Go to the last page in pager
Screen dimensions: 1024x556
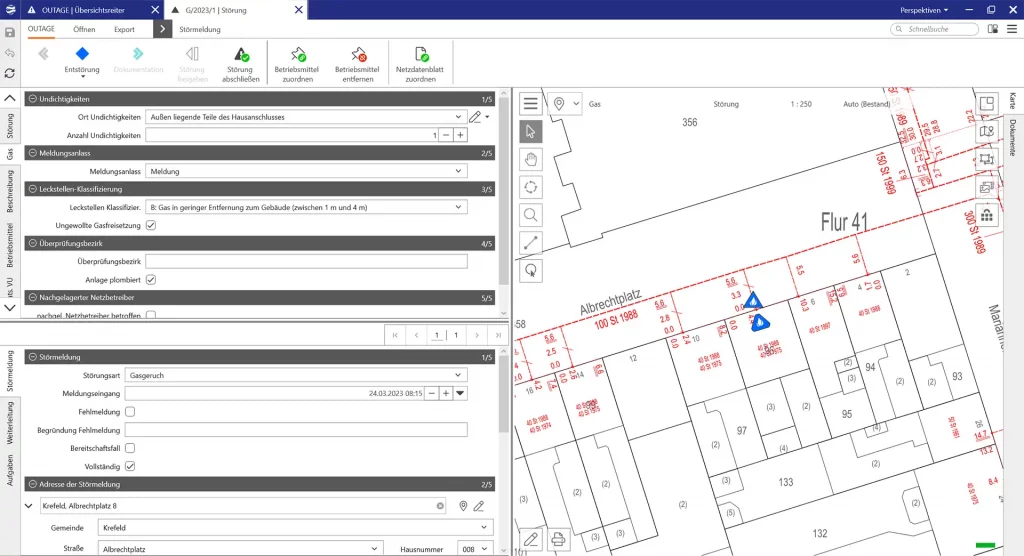point(499,335)
